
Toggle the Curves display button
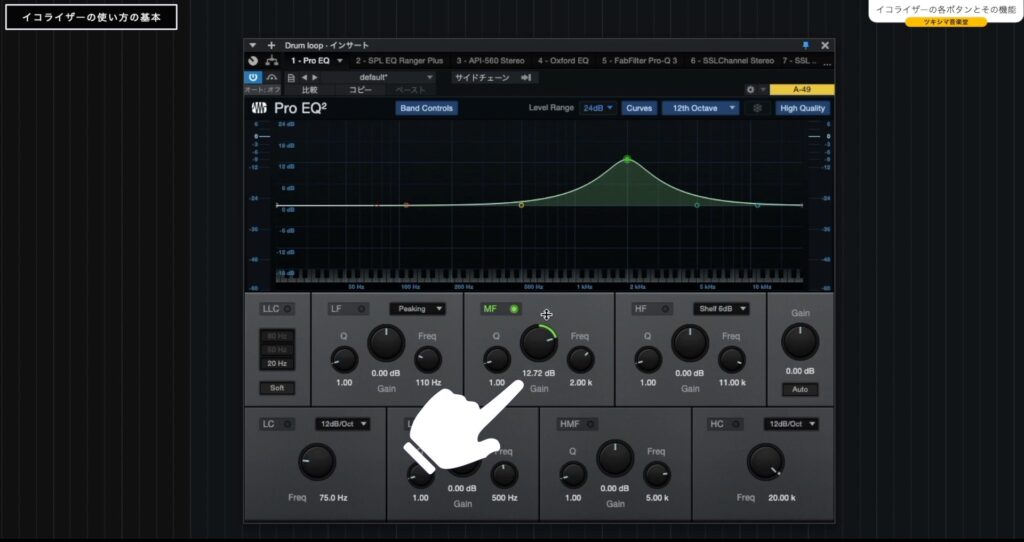(x=639, y=108)
